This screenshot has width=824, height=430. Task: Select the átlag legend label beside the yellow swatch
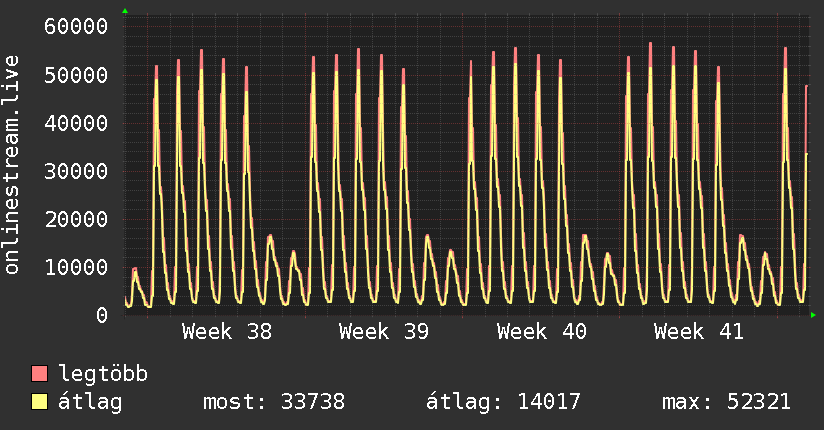[x=90, y=402]
